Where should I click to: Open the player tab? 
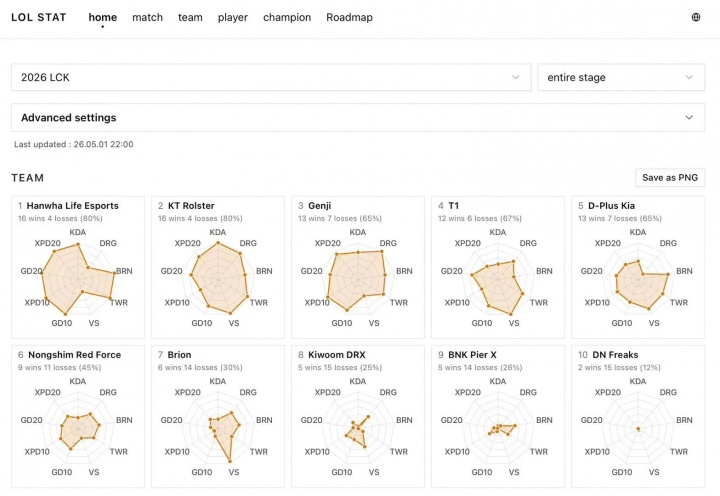pos(233,17)
